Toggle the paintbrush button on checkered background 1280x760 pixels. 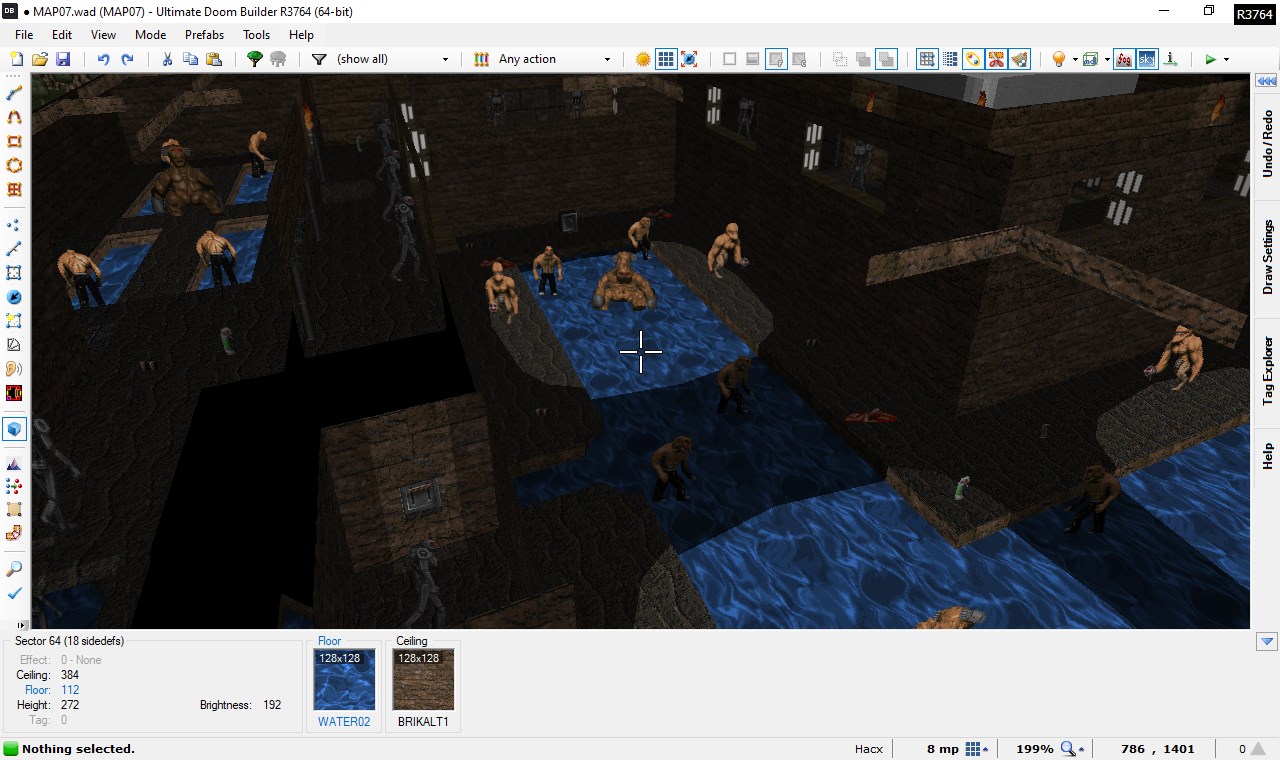1019,59
